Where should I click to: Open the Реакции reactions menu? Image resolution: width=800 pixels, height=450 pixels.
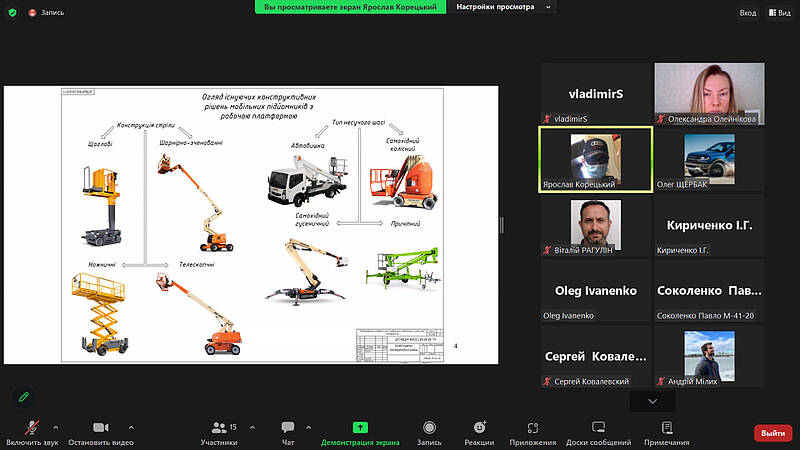pos(479,433)
